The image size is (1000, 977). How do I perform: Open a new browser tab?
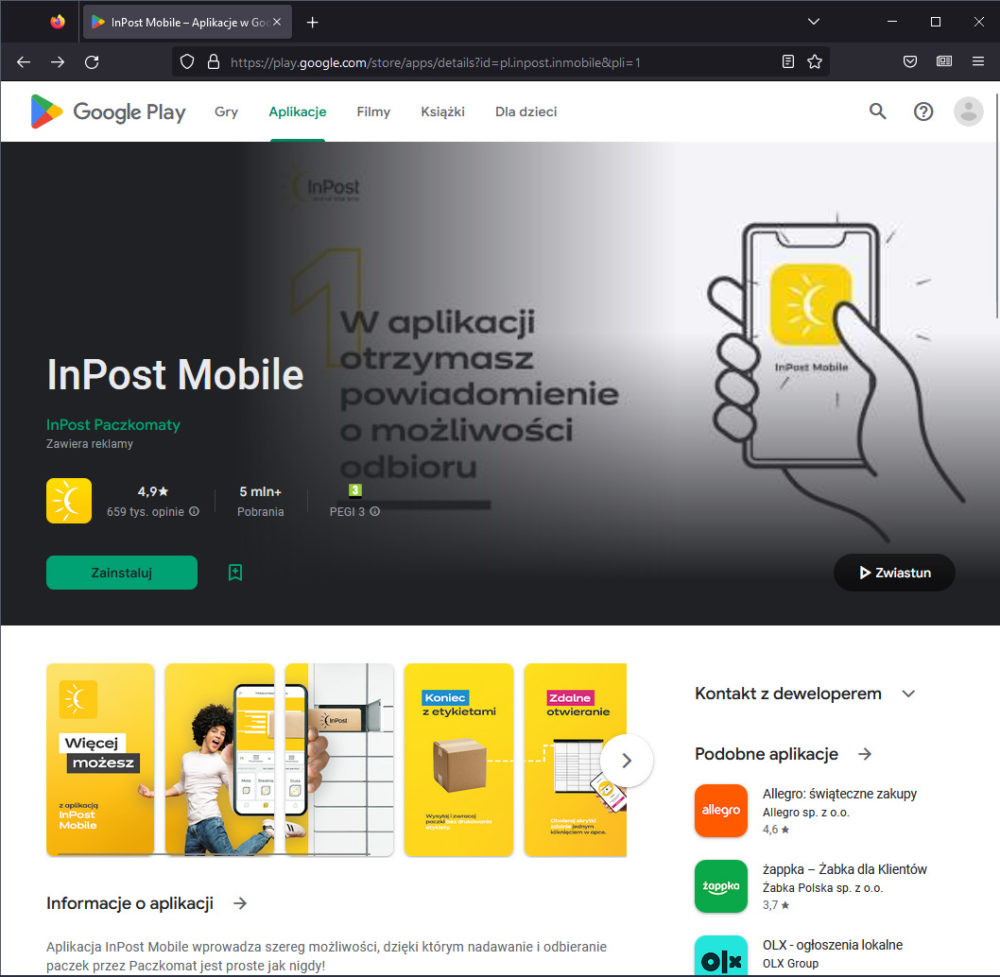312,22
